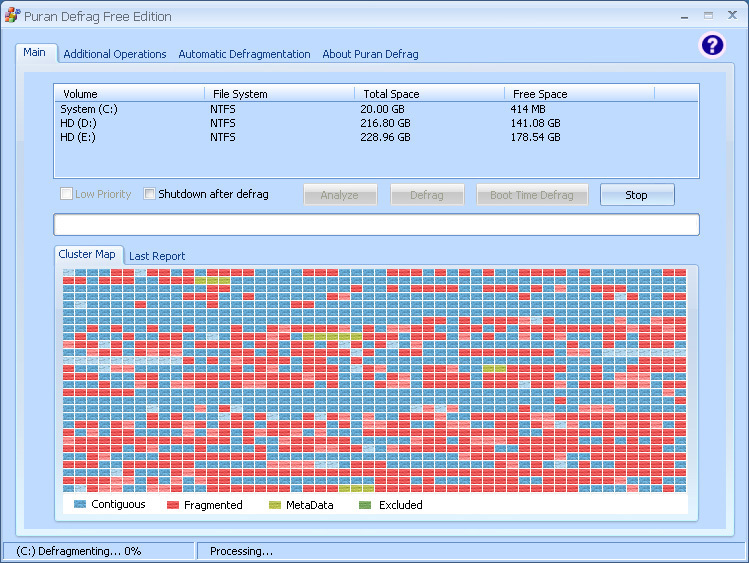Click the MetaData legend label
This screenshot has width=749, height=563.
pos(310,505)
